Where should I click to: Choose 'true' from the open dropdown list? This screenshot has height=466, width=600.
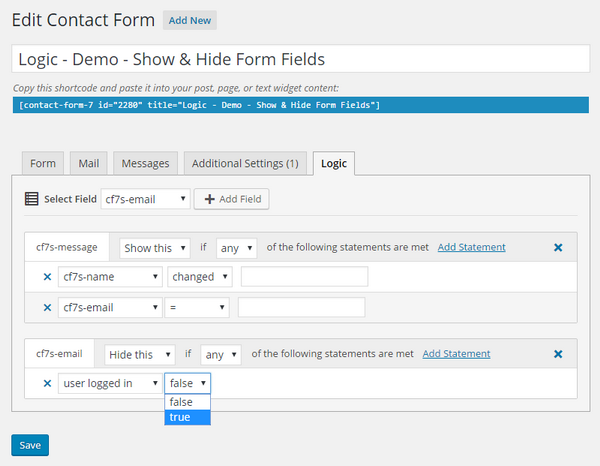[187, 417]
